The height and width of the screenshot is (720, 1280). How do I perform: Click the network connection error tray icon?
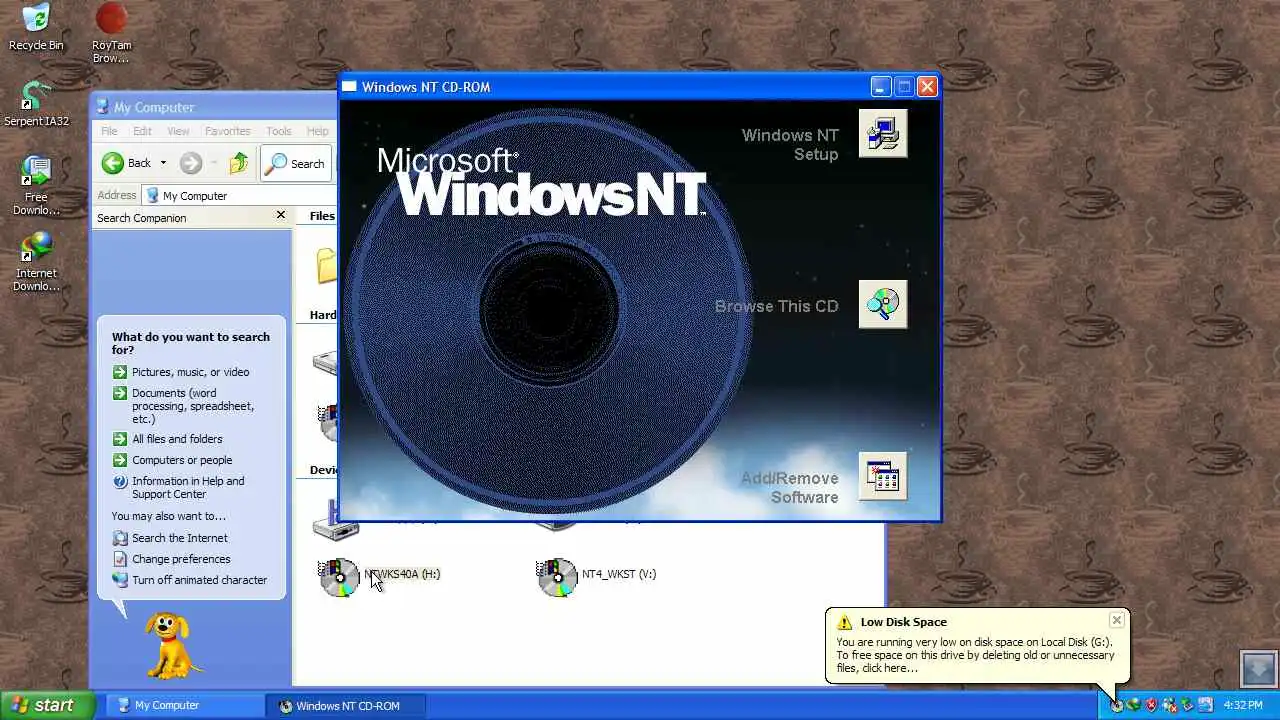click(1169, 705)
